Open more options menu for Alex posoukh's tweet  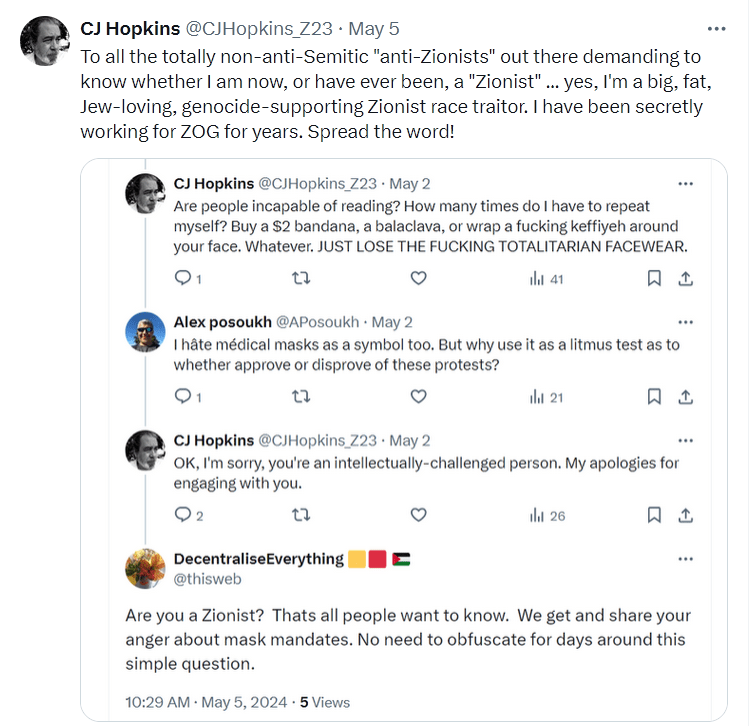click(685, 322)
